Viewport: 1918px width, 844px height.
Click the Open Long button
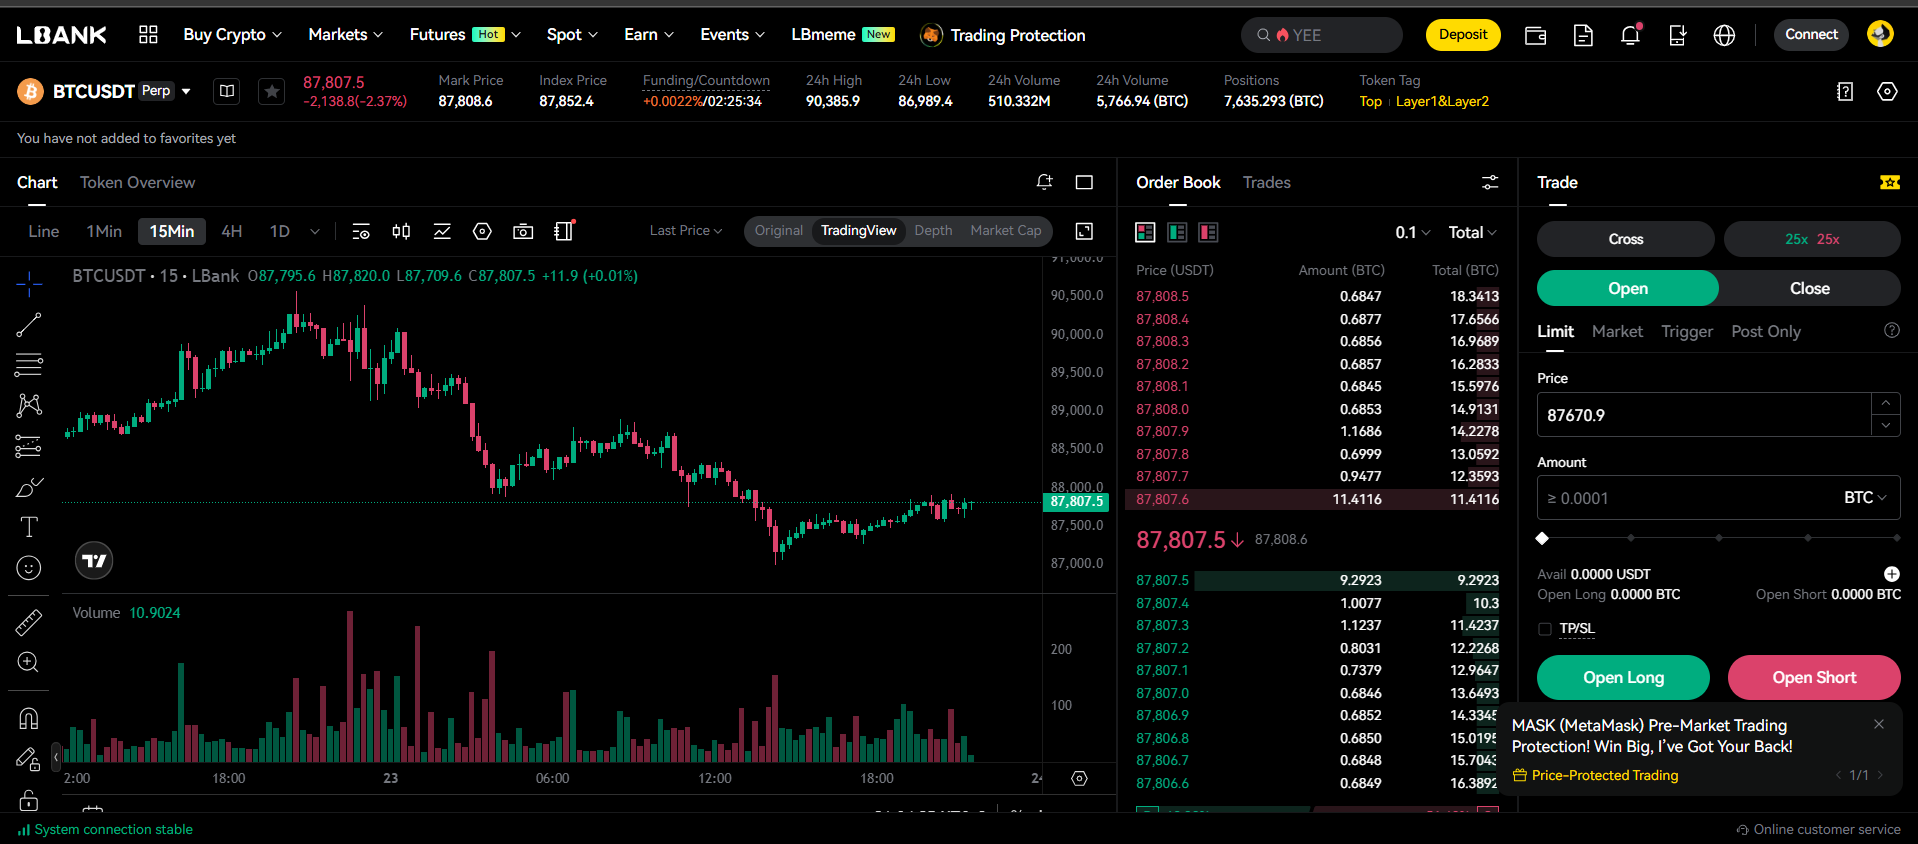coord(1622,677)
